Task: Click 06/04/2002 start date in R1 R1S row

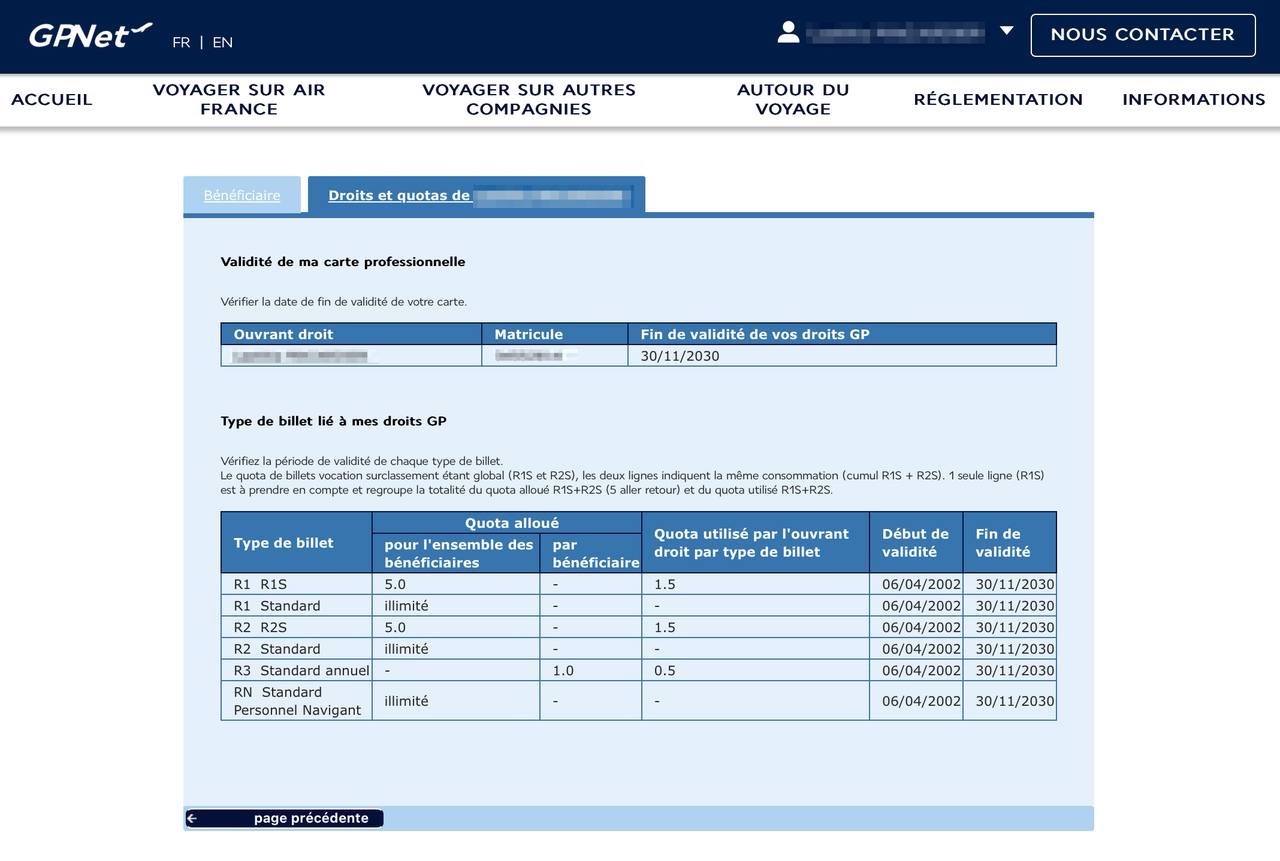Action: [x=921, y=584]
